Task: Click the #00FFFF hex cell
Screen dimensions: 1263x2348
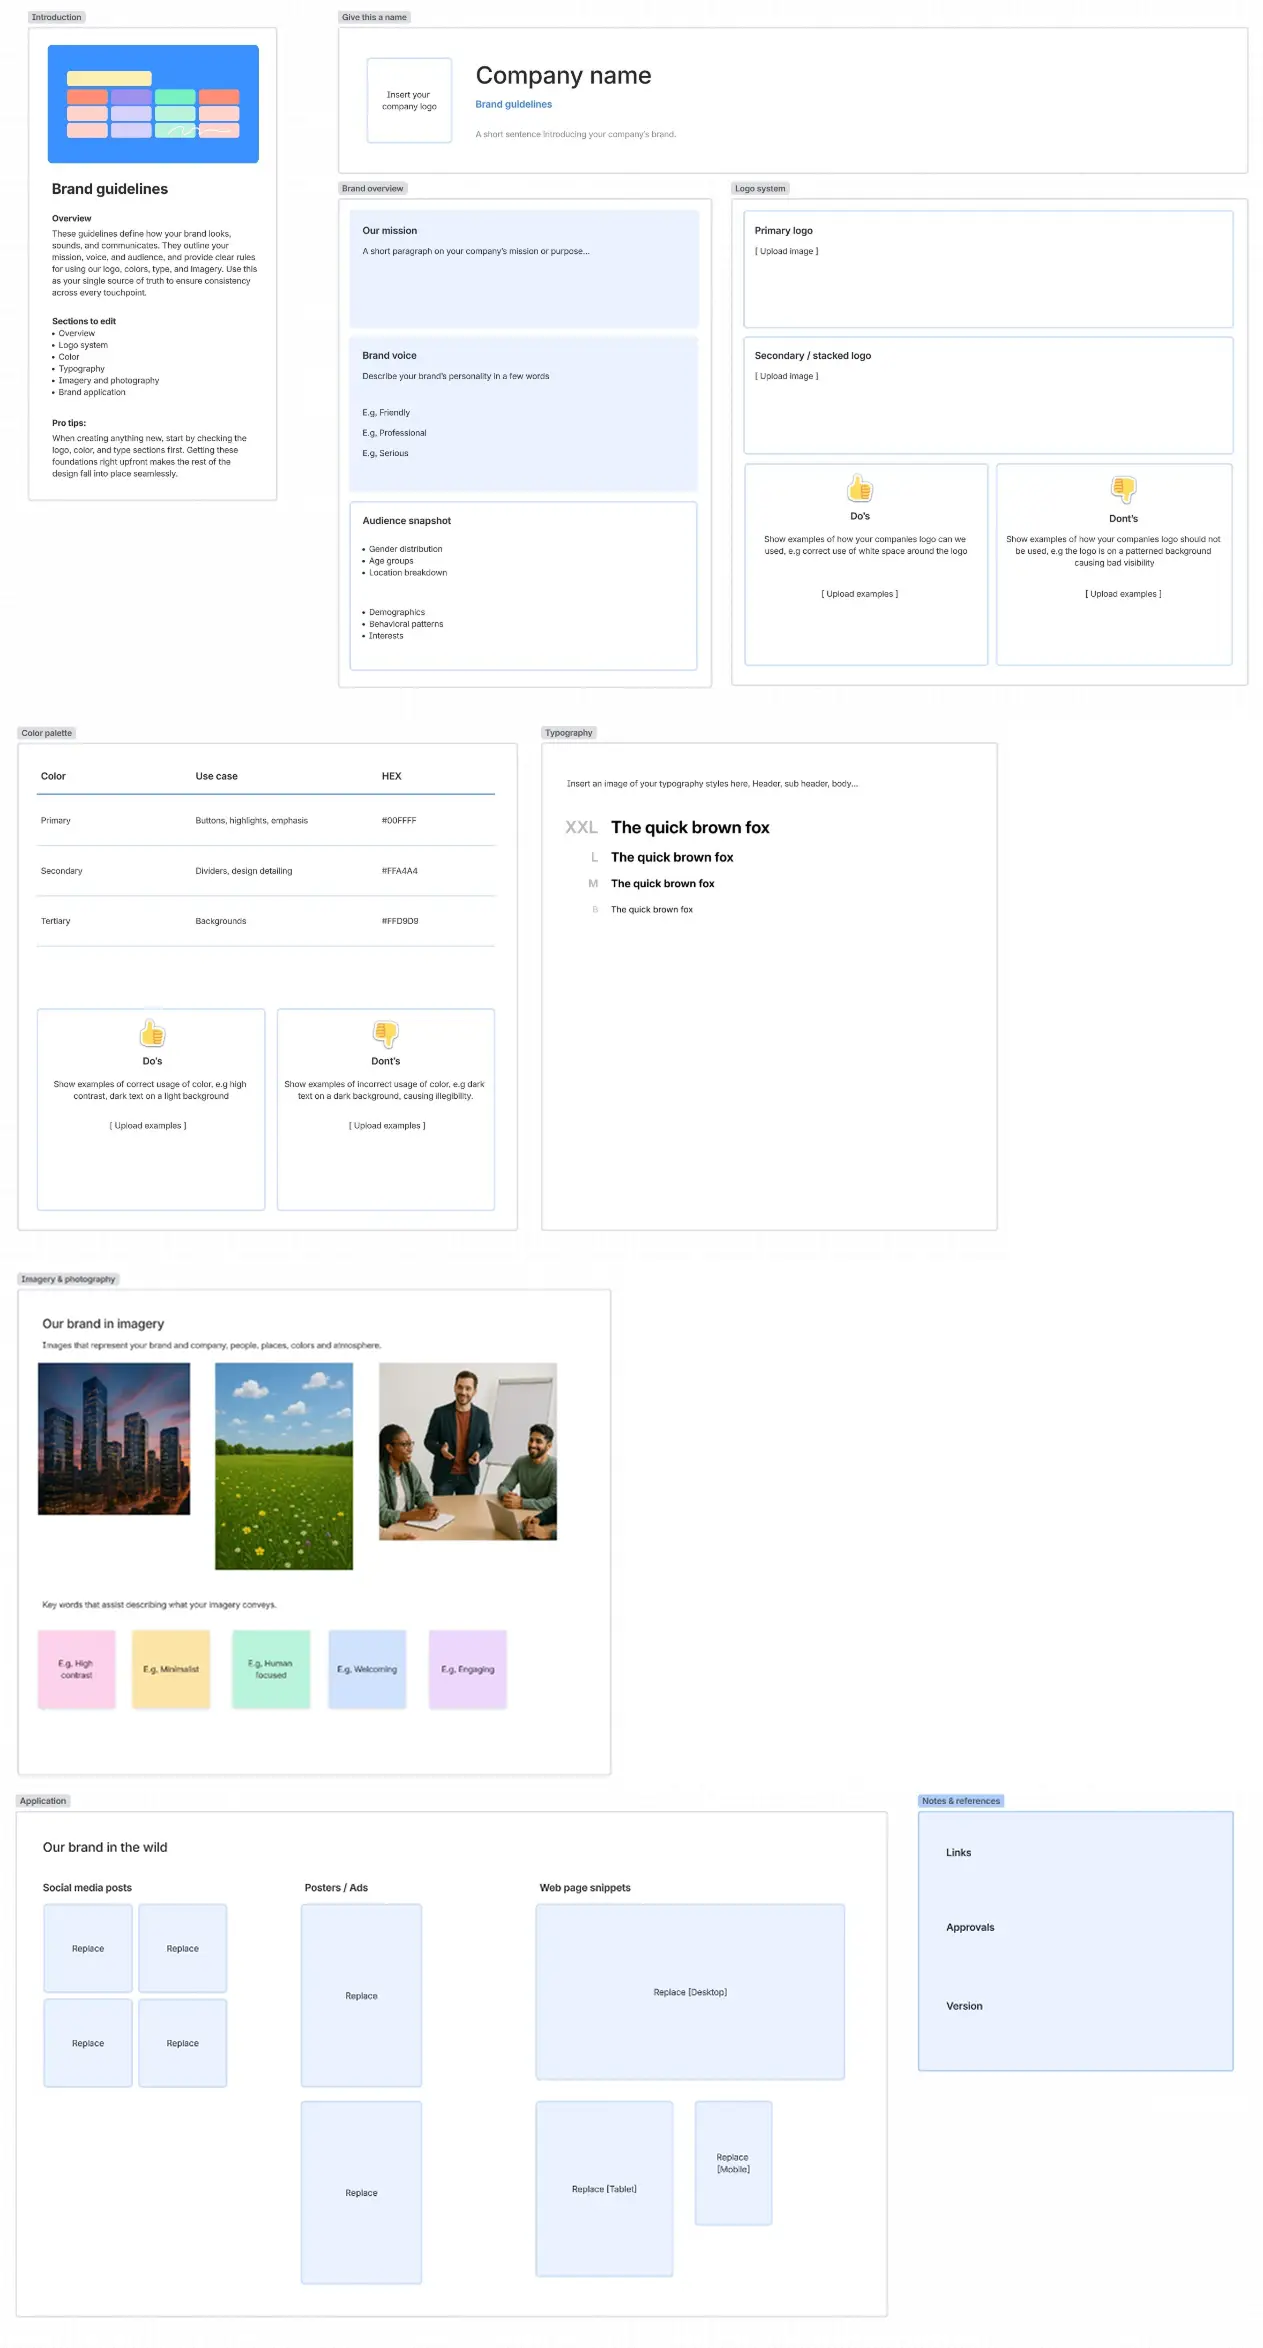Action: pos(399,820)
